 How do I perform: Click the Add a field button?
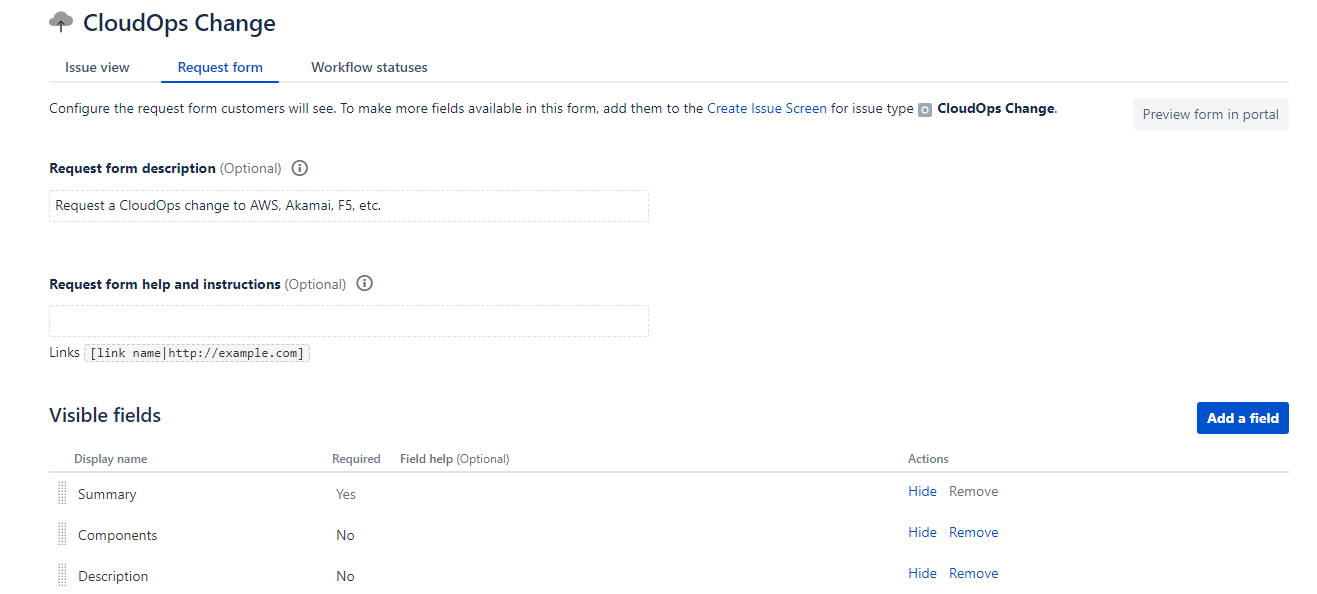tap(1242, 417)
